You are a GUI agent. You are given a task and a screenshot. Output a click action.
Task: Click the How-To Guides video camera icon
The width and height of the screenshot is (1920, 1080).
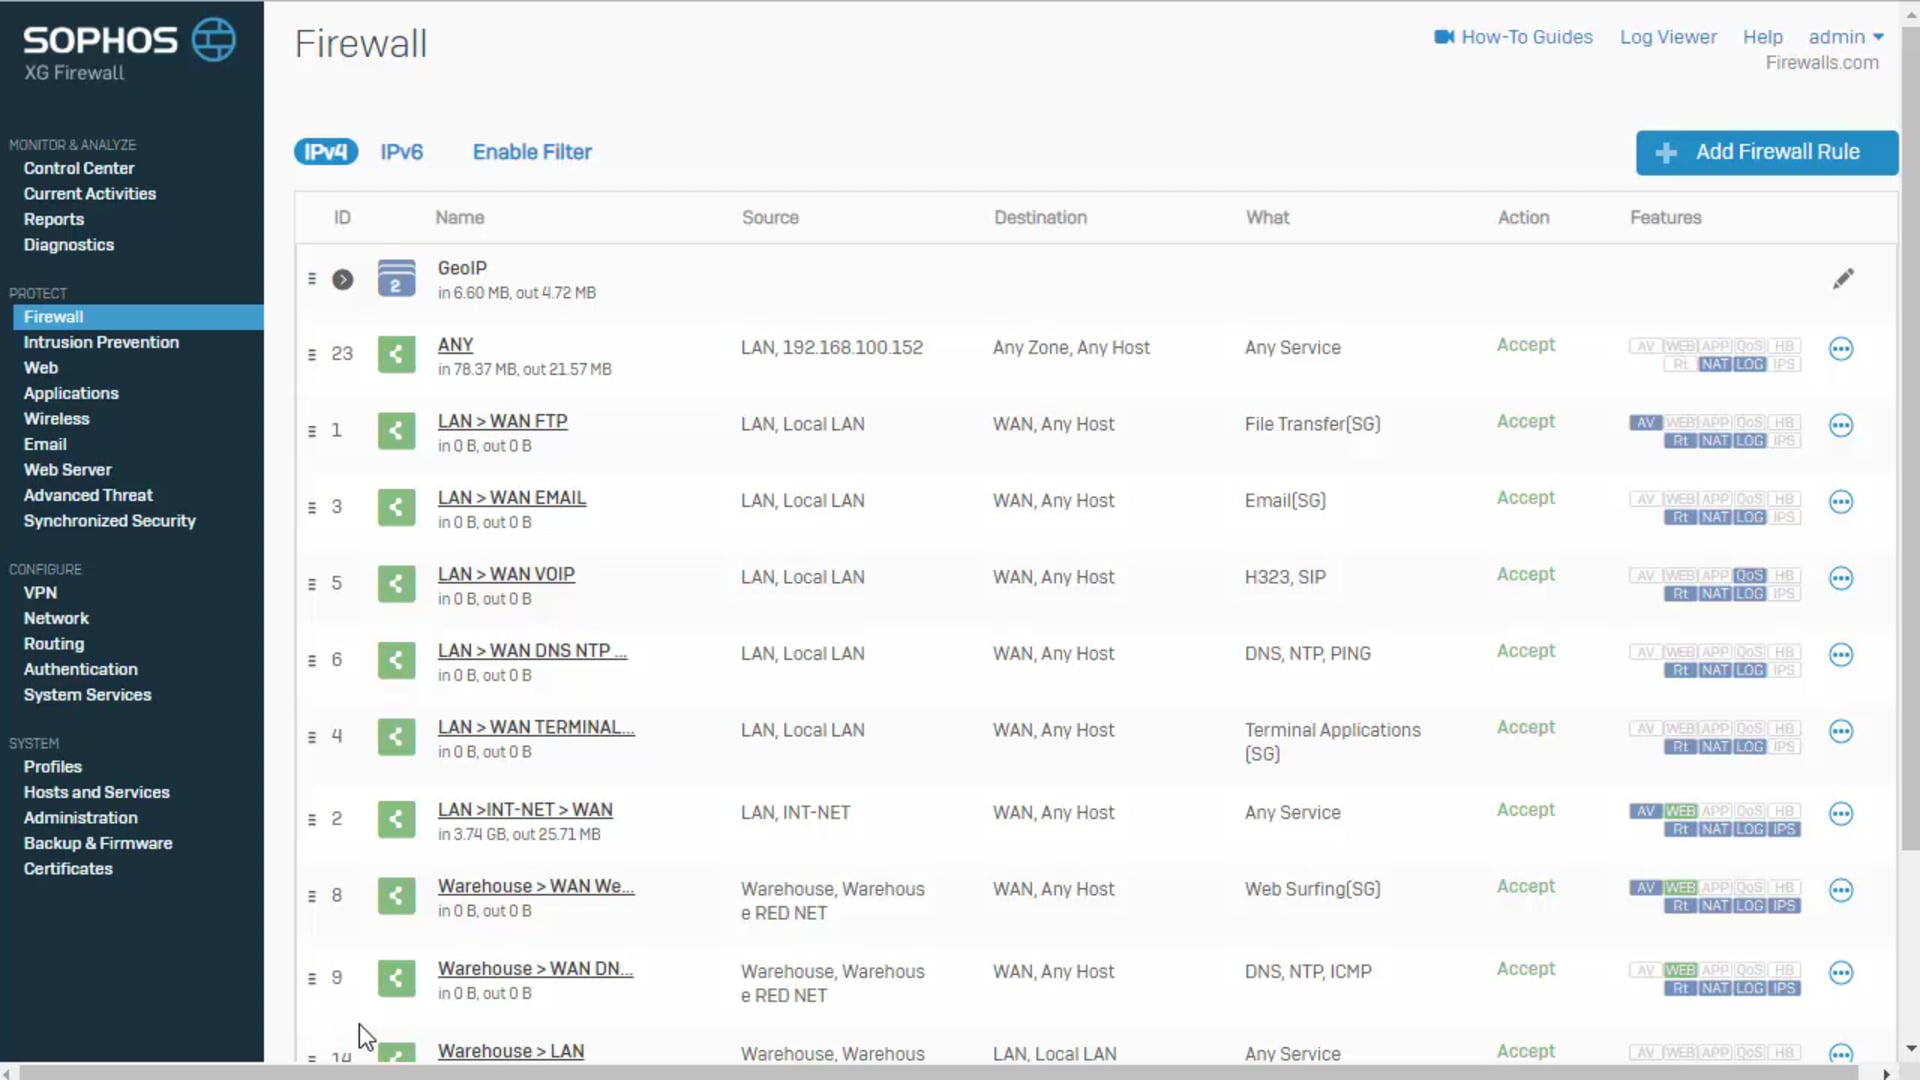pyautogui.click(x=1443, y=37)
